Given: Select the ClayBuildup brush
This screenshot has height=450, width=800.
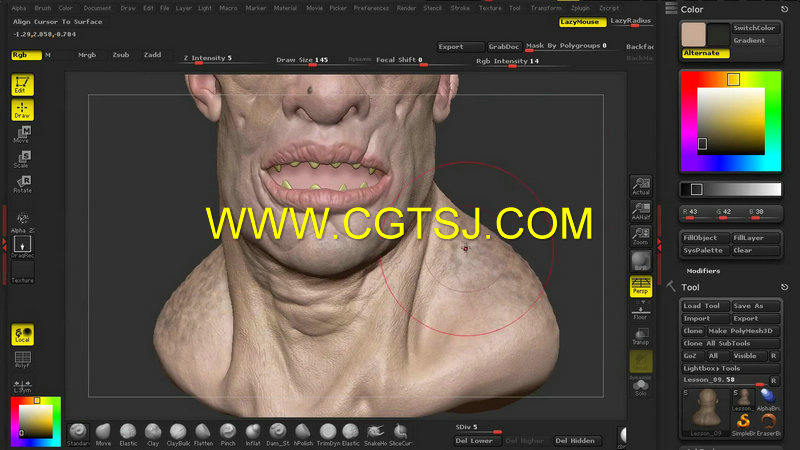Looking at the screenshot, I should (x=178, y=435).
